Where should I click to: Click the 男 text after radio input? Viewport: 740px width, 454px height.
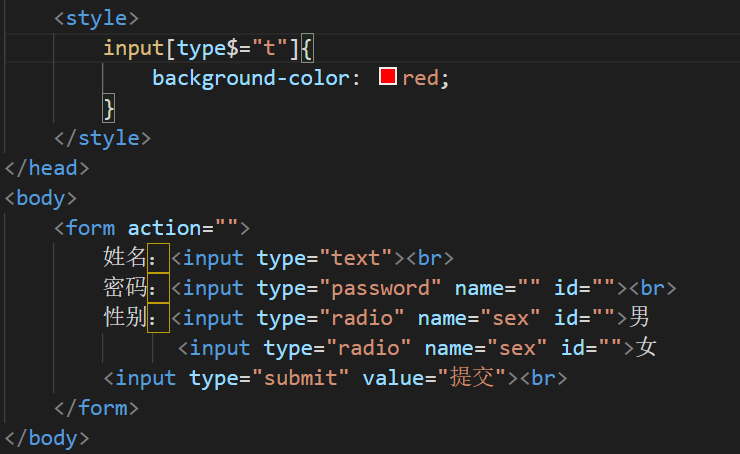tap(639, 317)
